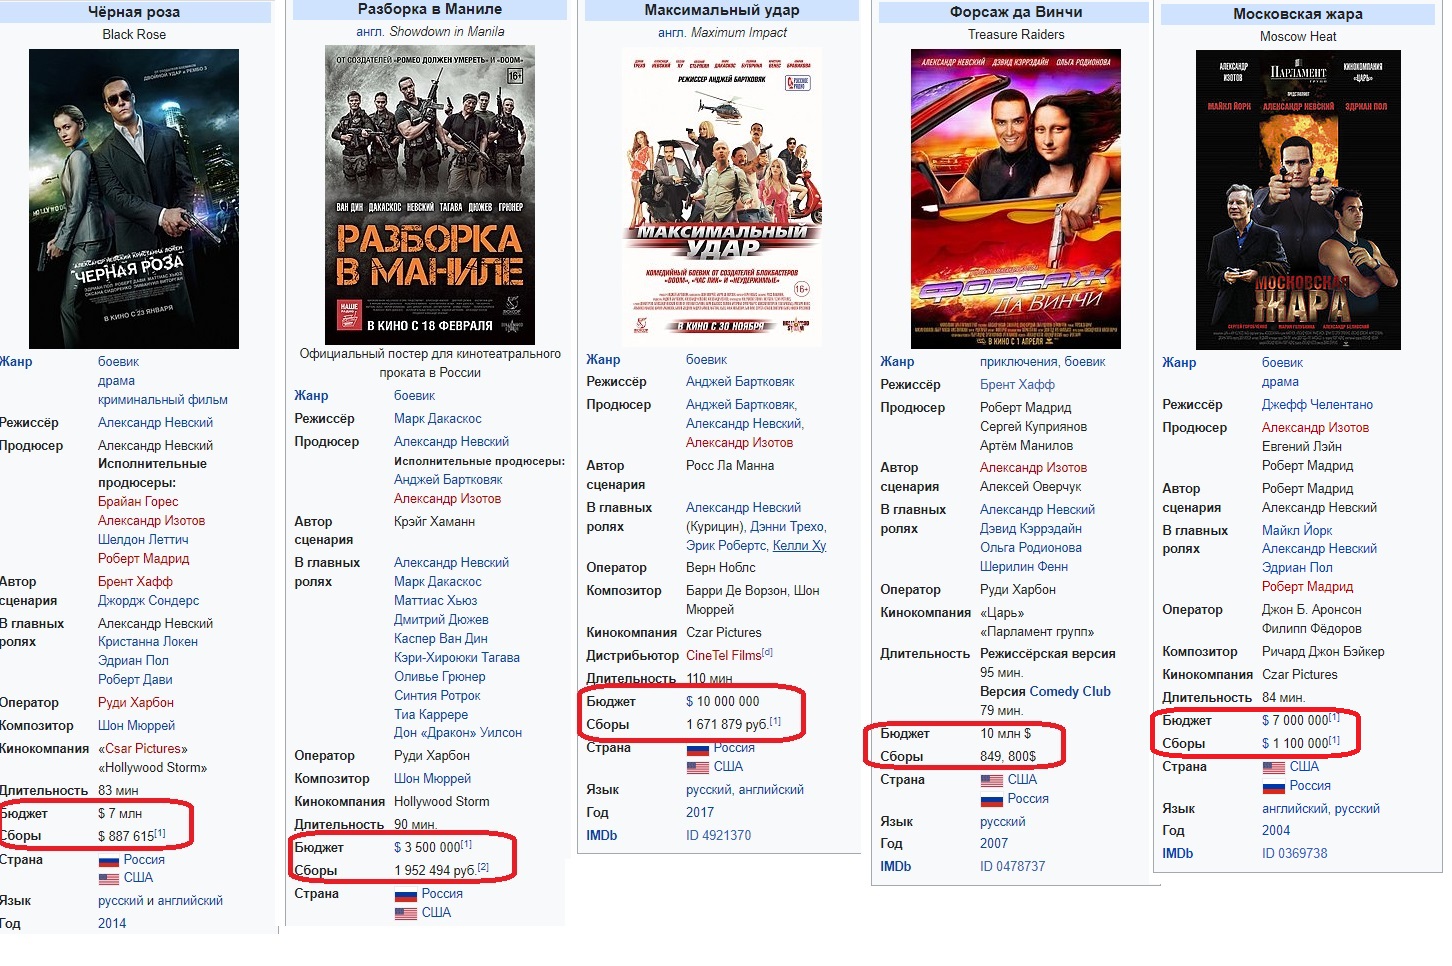Open the Максимальный удар movie poster
Image resolution: width=1452 pixels, height=966 pixels.
click(722, 197)
